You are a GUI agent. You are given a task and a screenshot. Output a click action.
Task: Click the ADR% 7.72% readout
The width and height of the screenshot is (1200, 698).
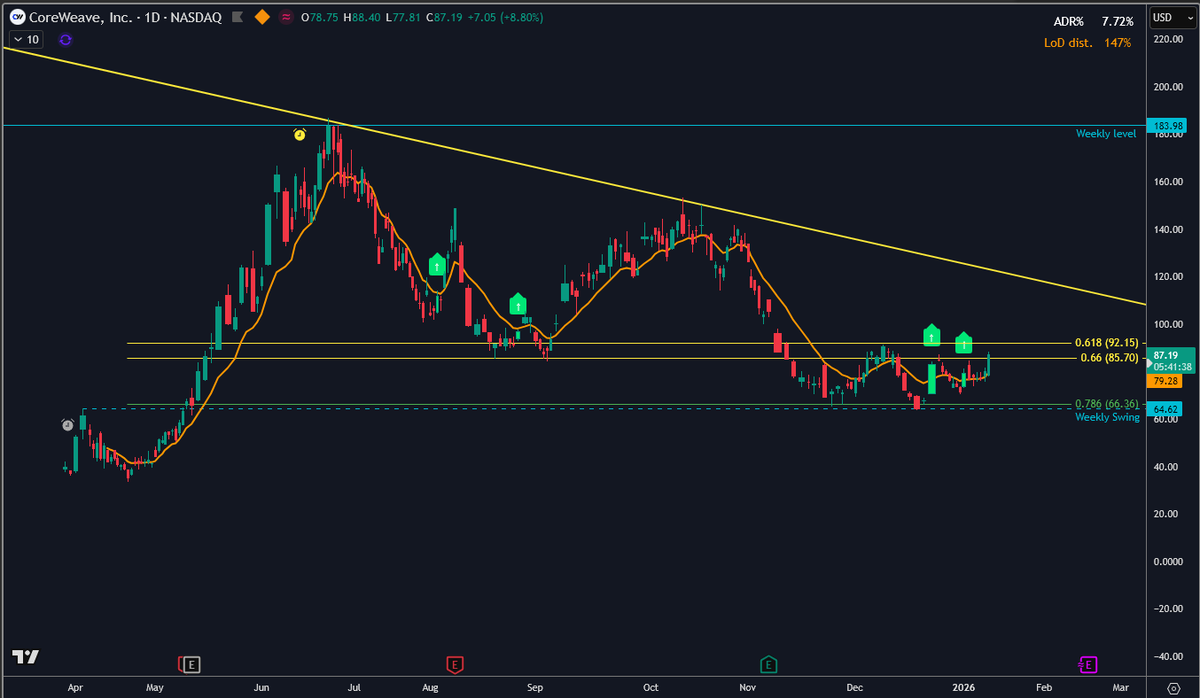coord(1093,21)
